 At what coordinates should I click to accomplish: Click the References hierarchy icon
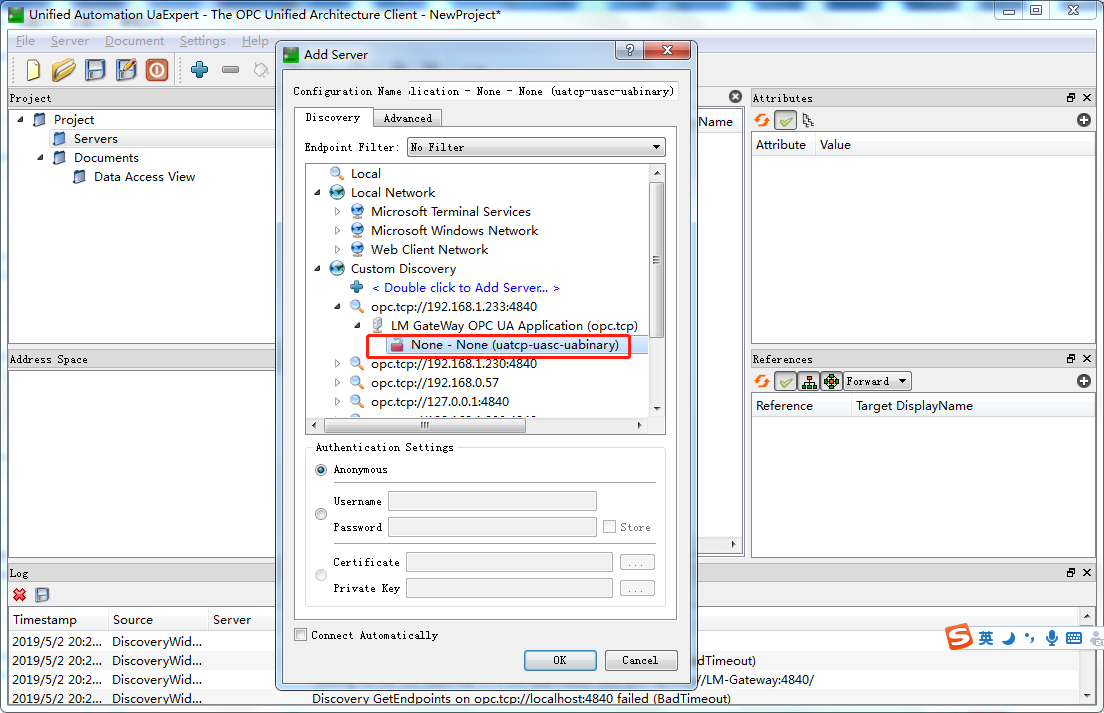point(809,381)
